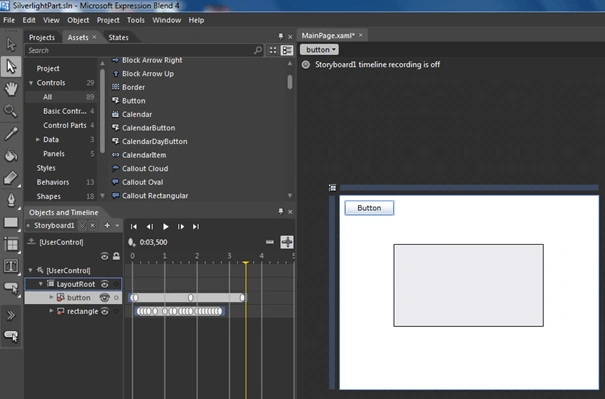Collapse the UserControl tree node
Screen dimensions: 605x399
[x=30, y=270]
